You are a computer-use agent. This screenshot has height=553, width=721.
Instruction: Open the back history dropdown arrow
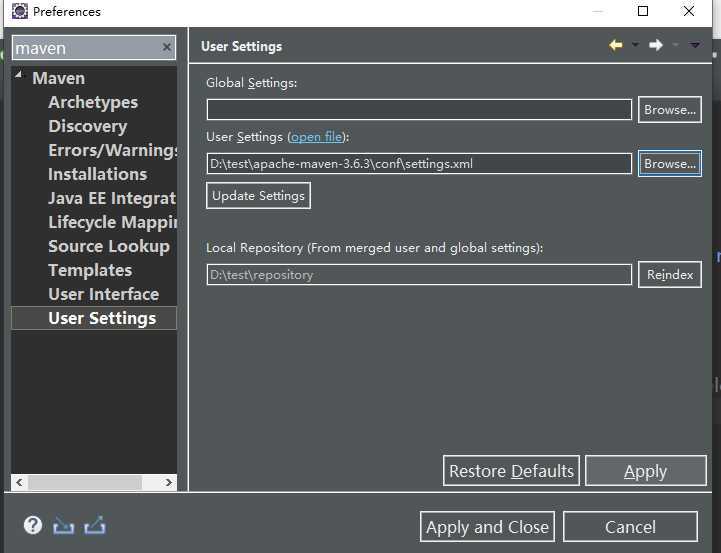[635, 45]
